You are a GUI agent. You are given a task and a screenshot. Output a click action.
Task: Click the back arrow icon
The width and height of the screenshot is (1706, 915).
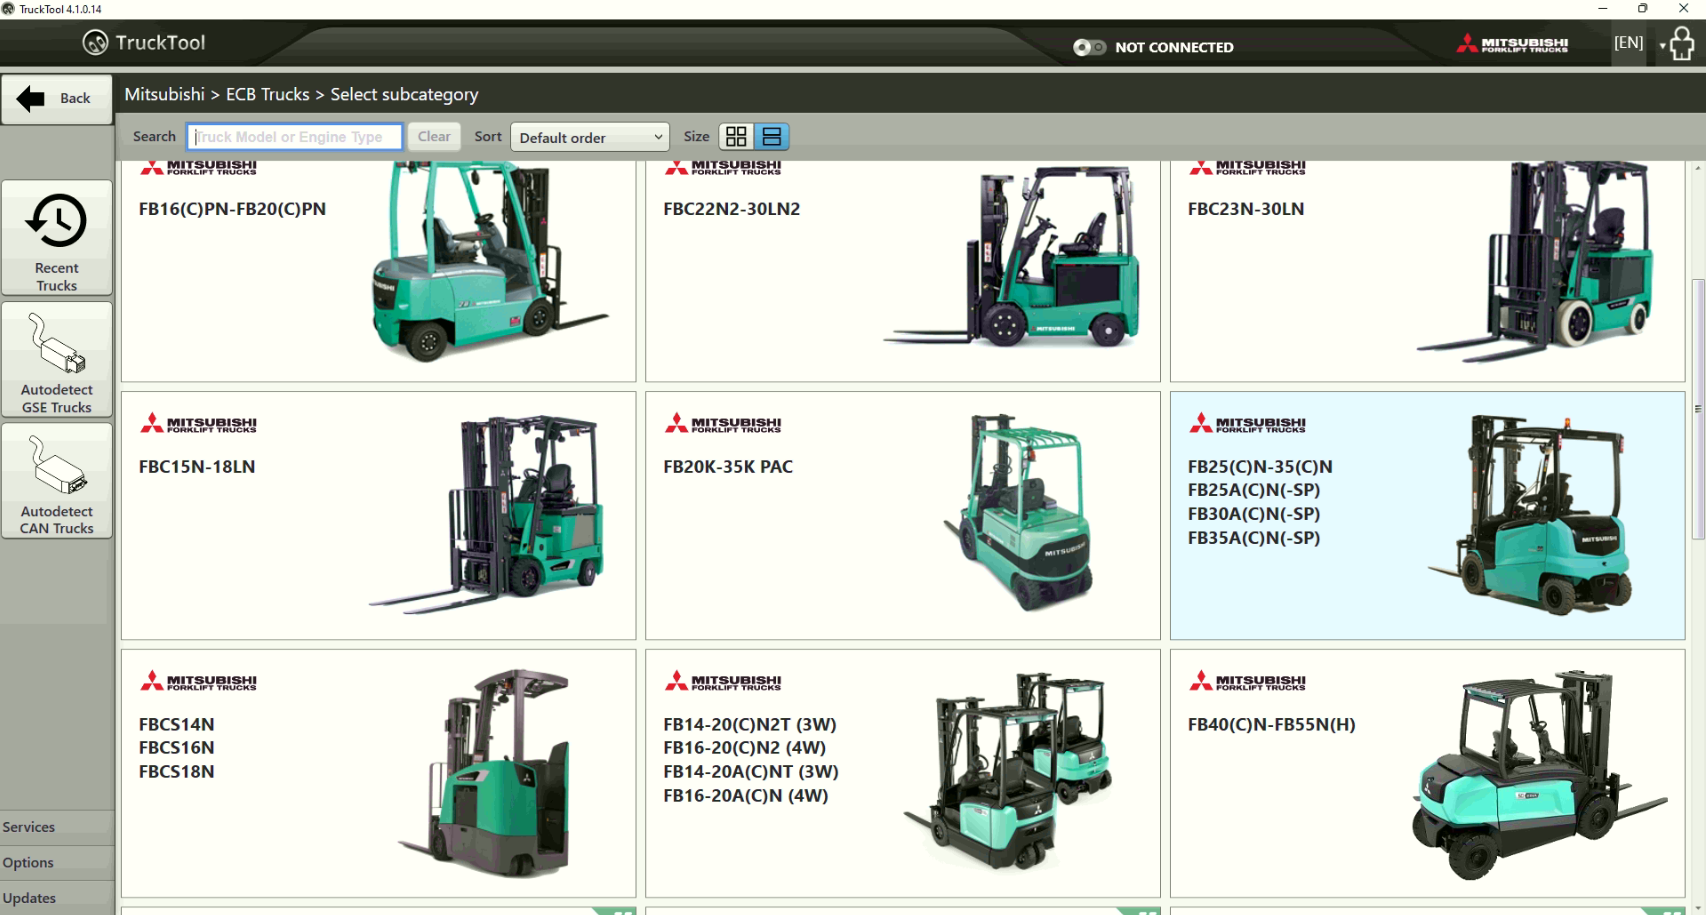(30, 97)
